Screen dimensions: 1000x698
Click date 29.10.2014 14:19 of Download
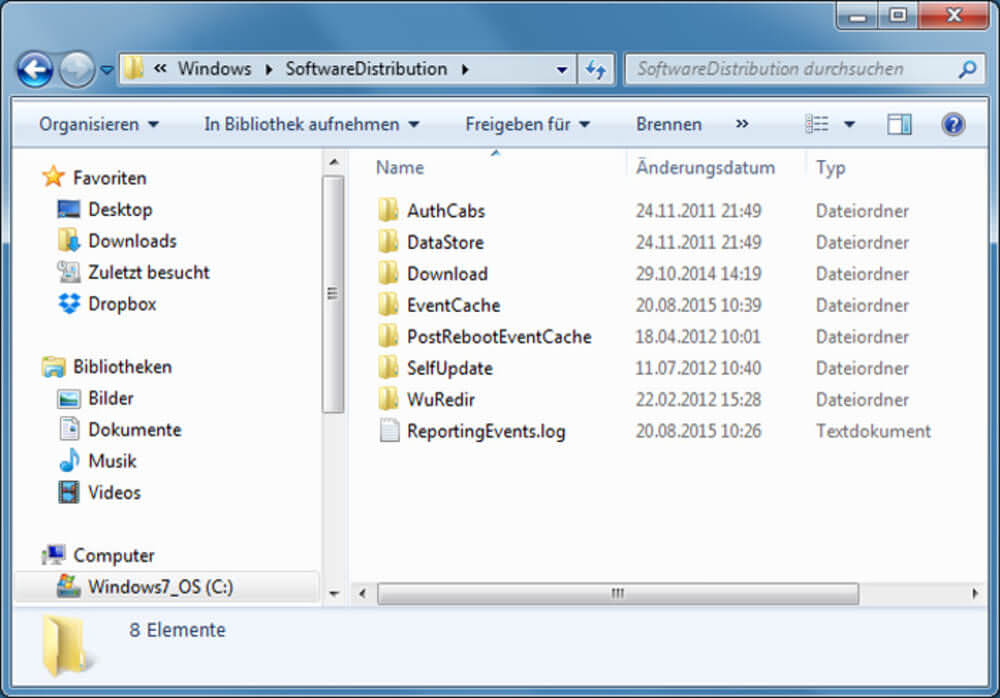pyautogui.click(x=698, y=274)
